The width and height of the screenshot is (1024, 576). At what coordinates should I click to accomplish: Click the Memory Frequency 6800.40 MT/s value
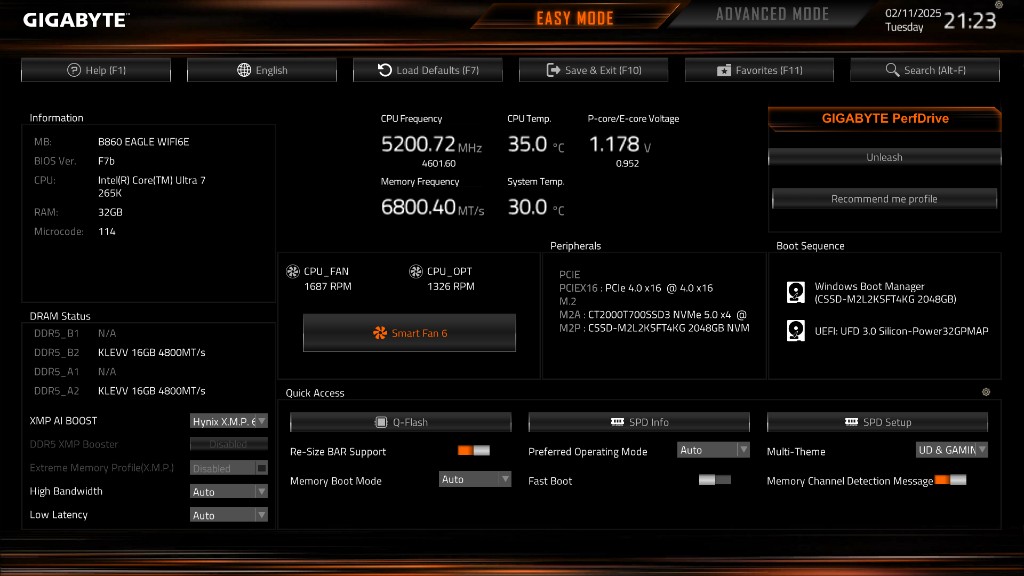coord(432,207)
